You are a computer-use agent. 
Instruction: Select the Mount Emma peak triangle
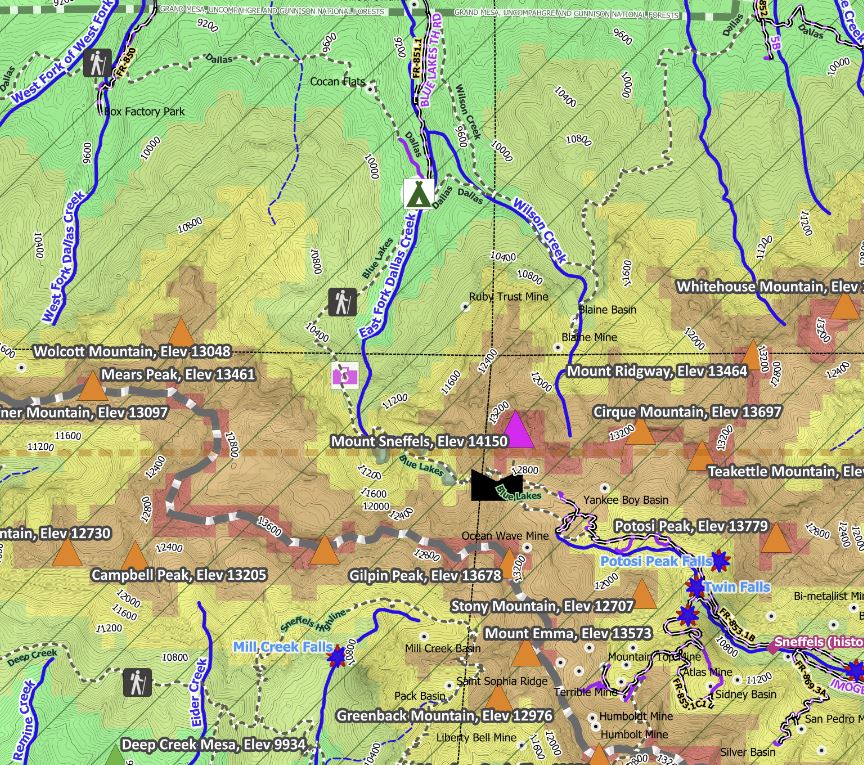pyautogui.click(x=526, y=654)
